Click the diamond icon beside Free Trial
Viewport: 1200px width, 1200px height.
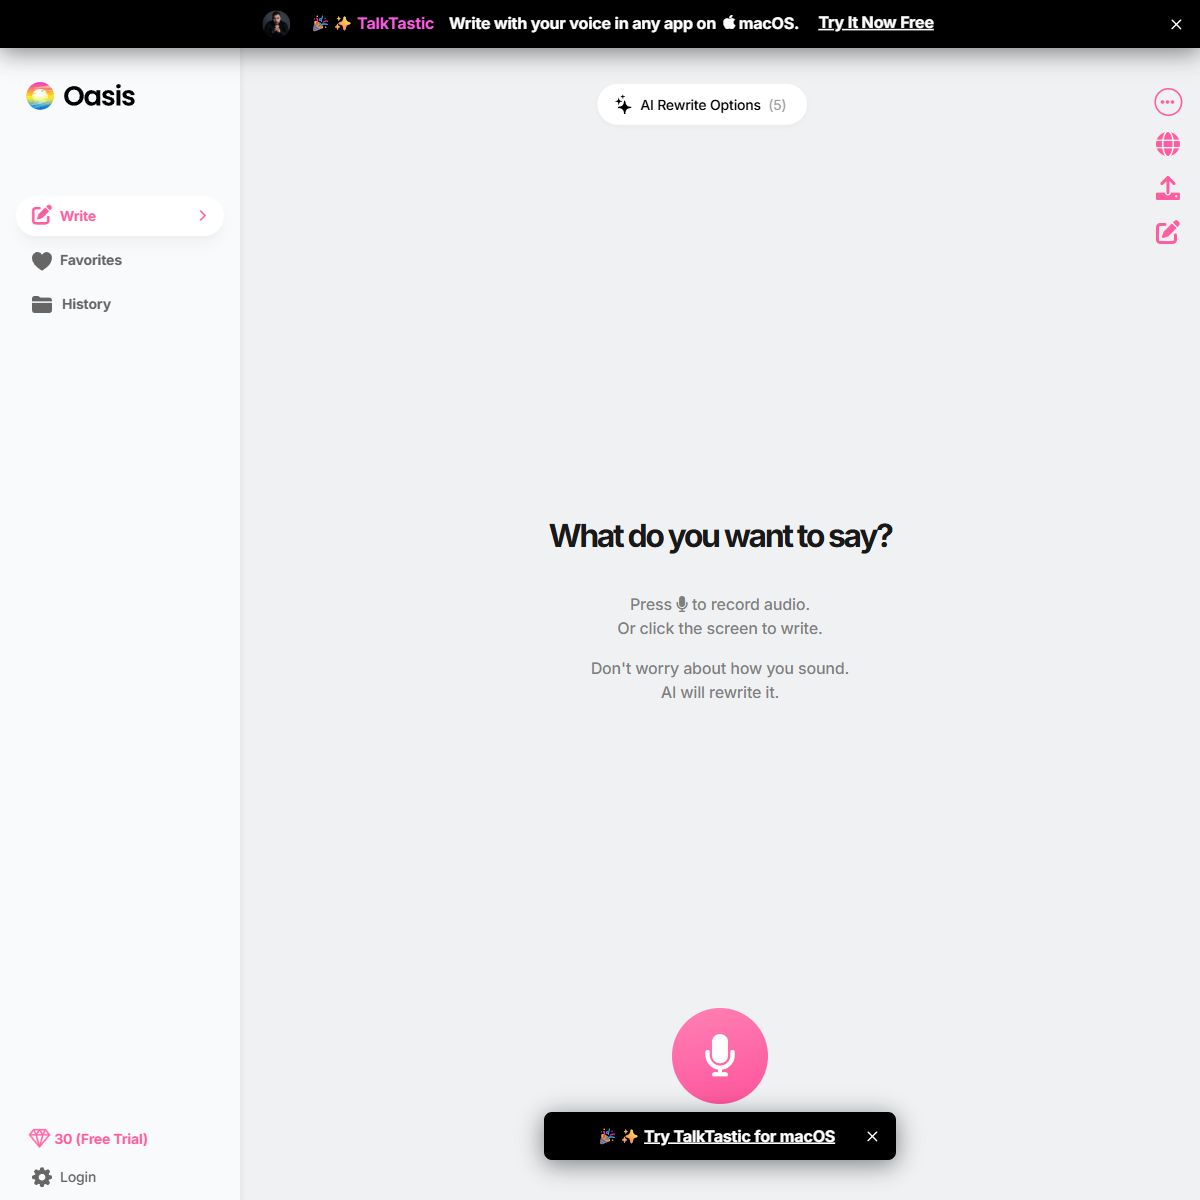(x=39, y=1138)
